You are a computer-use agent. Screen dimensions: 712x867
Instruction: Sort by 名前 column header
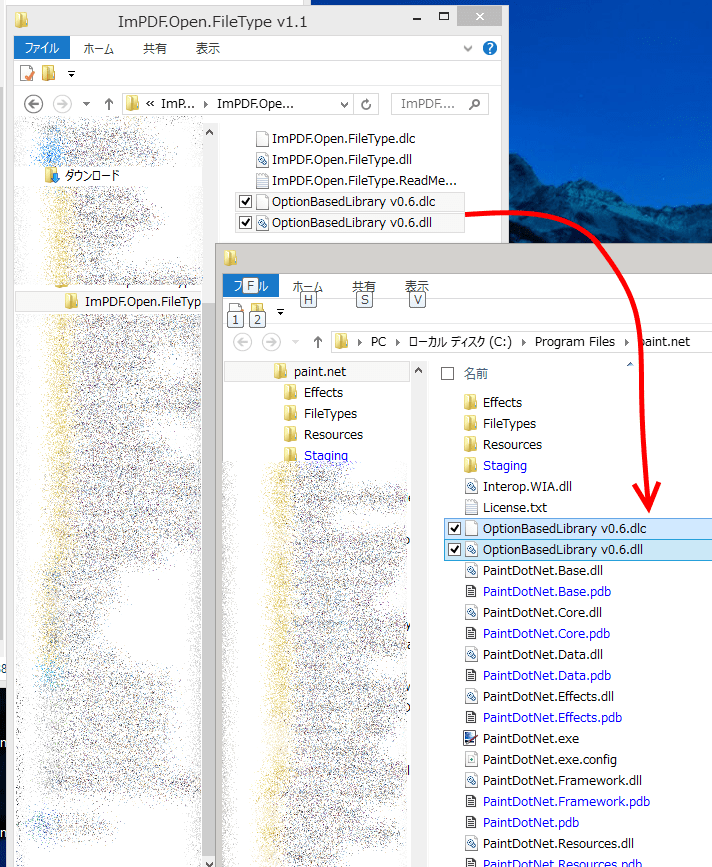click(475, 374)
